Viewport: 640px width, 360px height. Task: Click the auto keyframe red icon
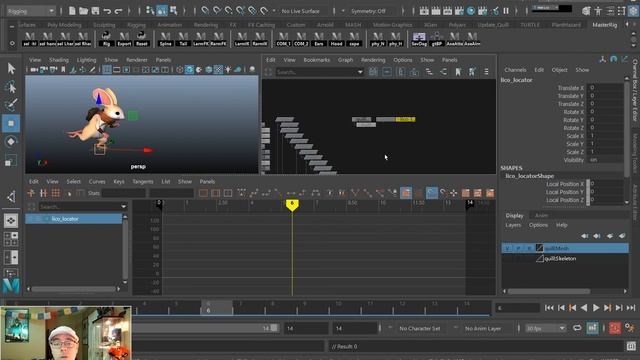click(615, 328)
